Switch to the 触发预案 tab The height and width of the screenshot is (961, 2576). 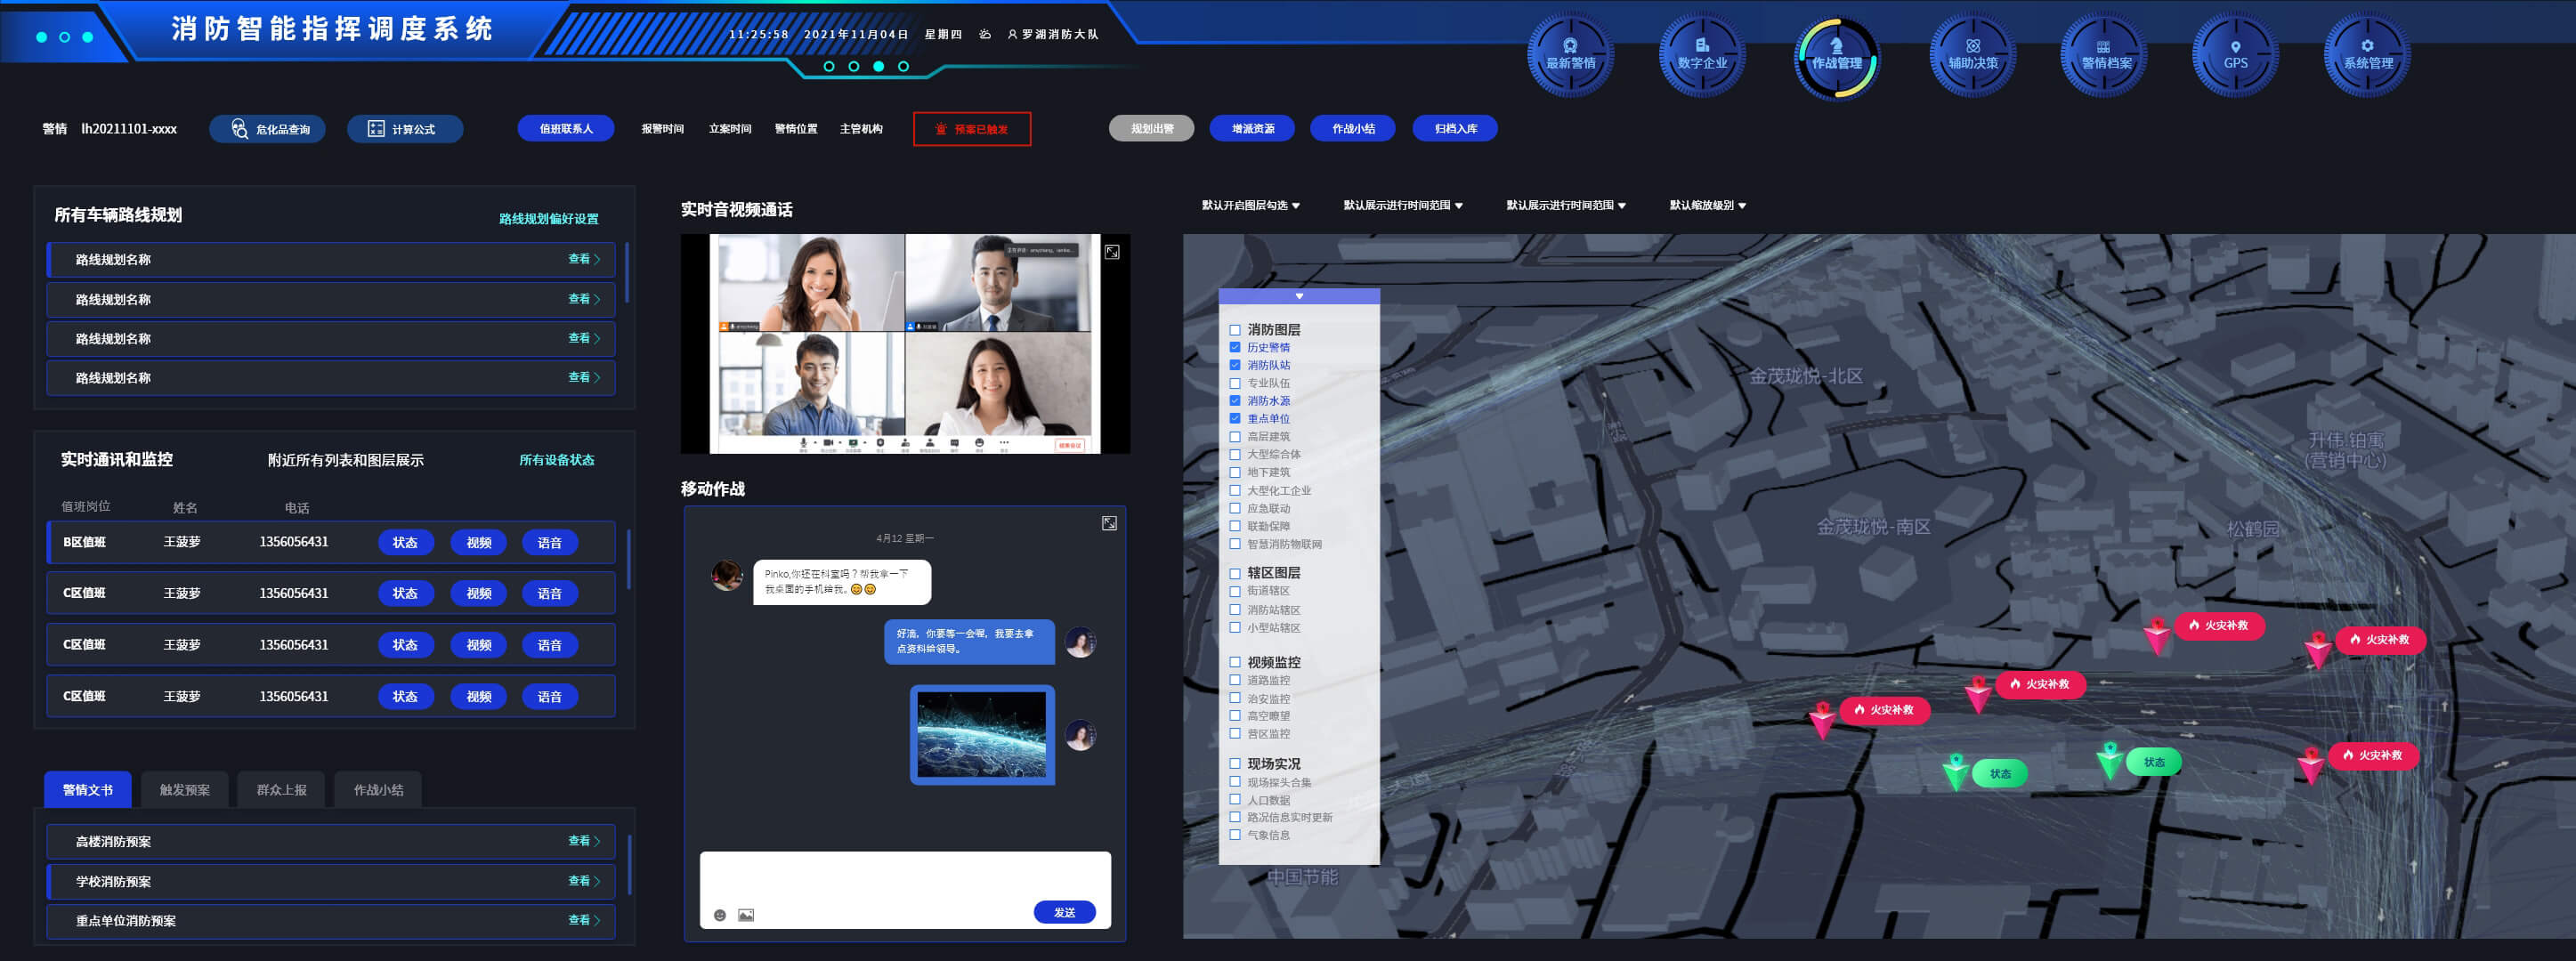pyautogui.click(x=185, y=790)
